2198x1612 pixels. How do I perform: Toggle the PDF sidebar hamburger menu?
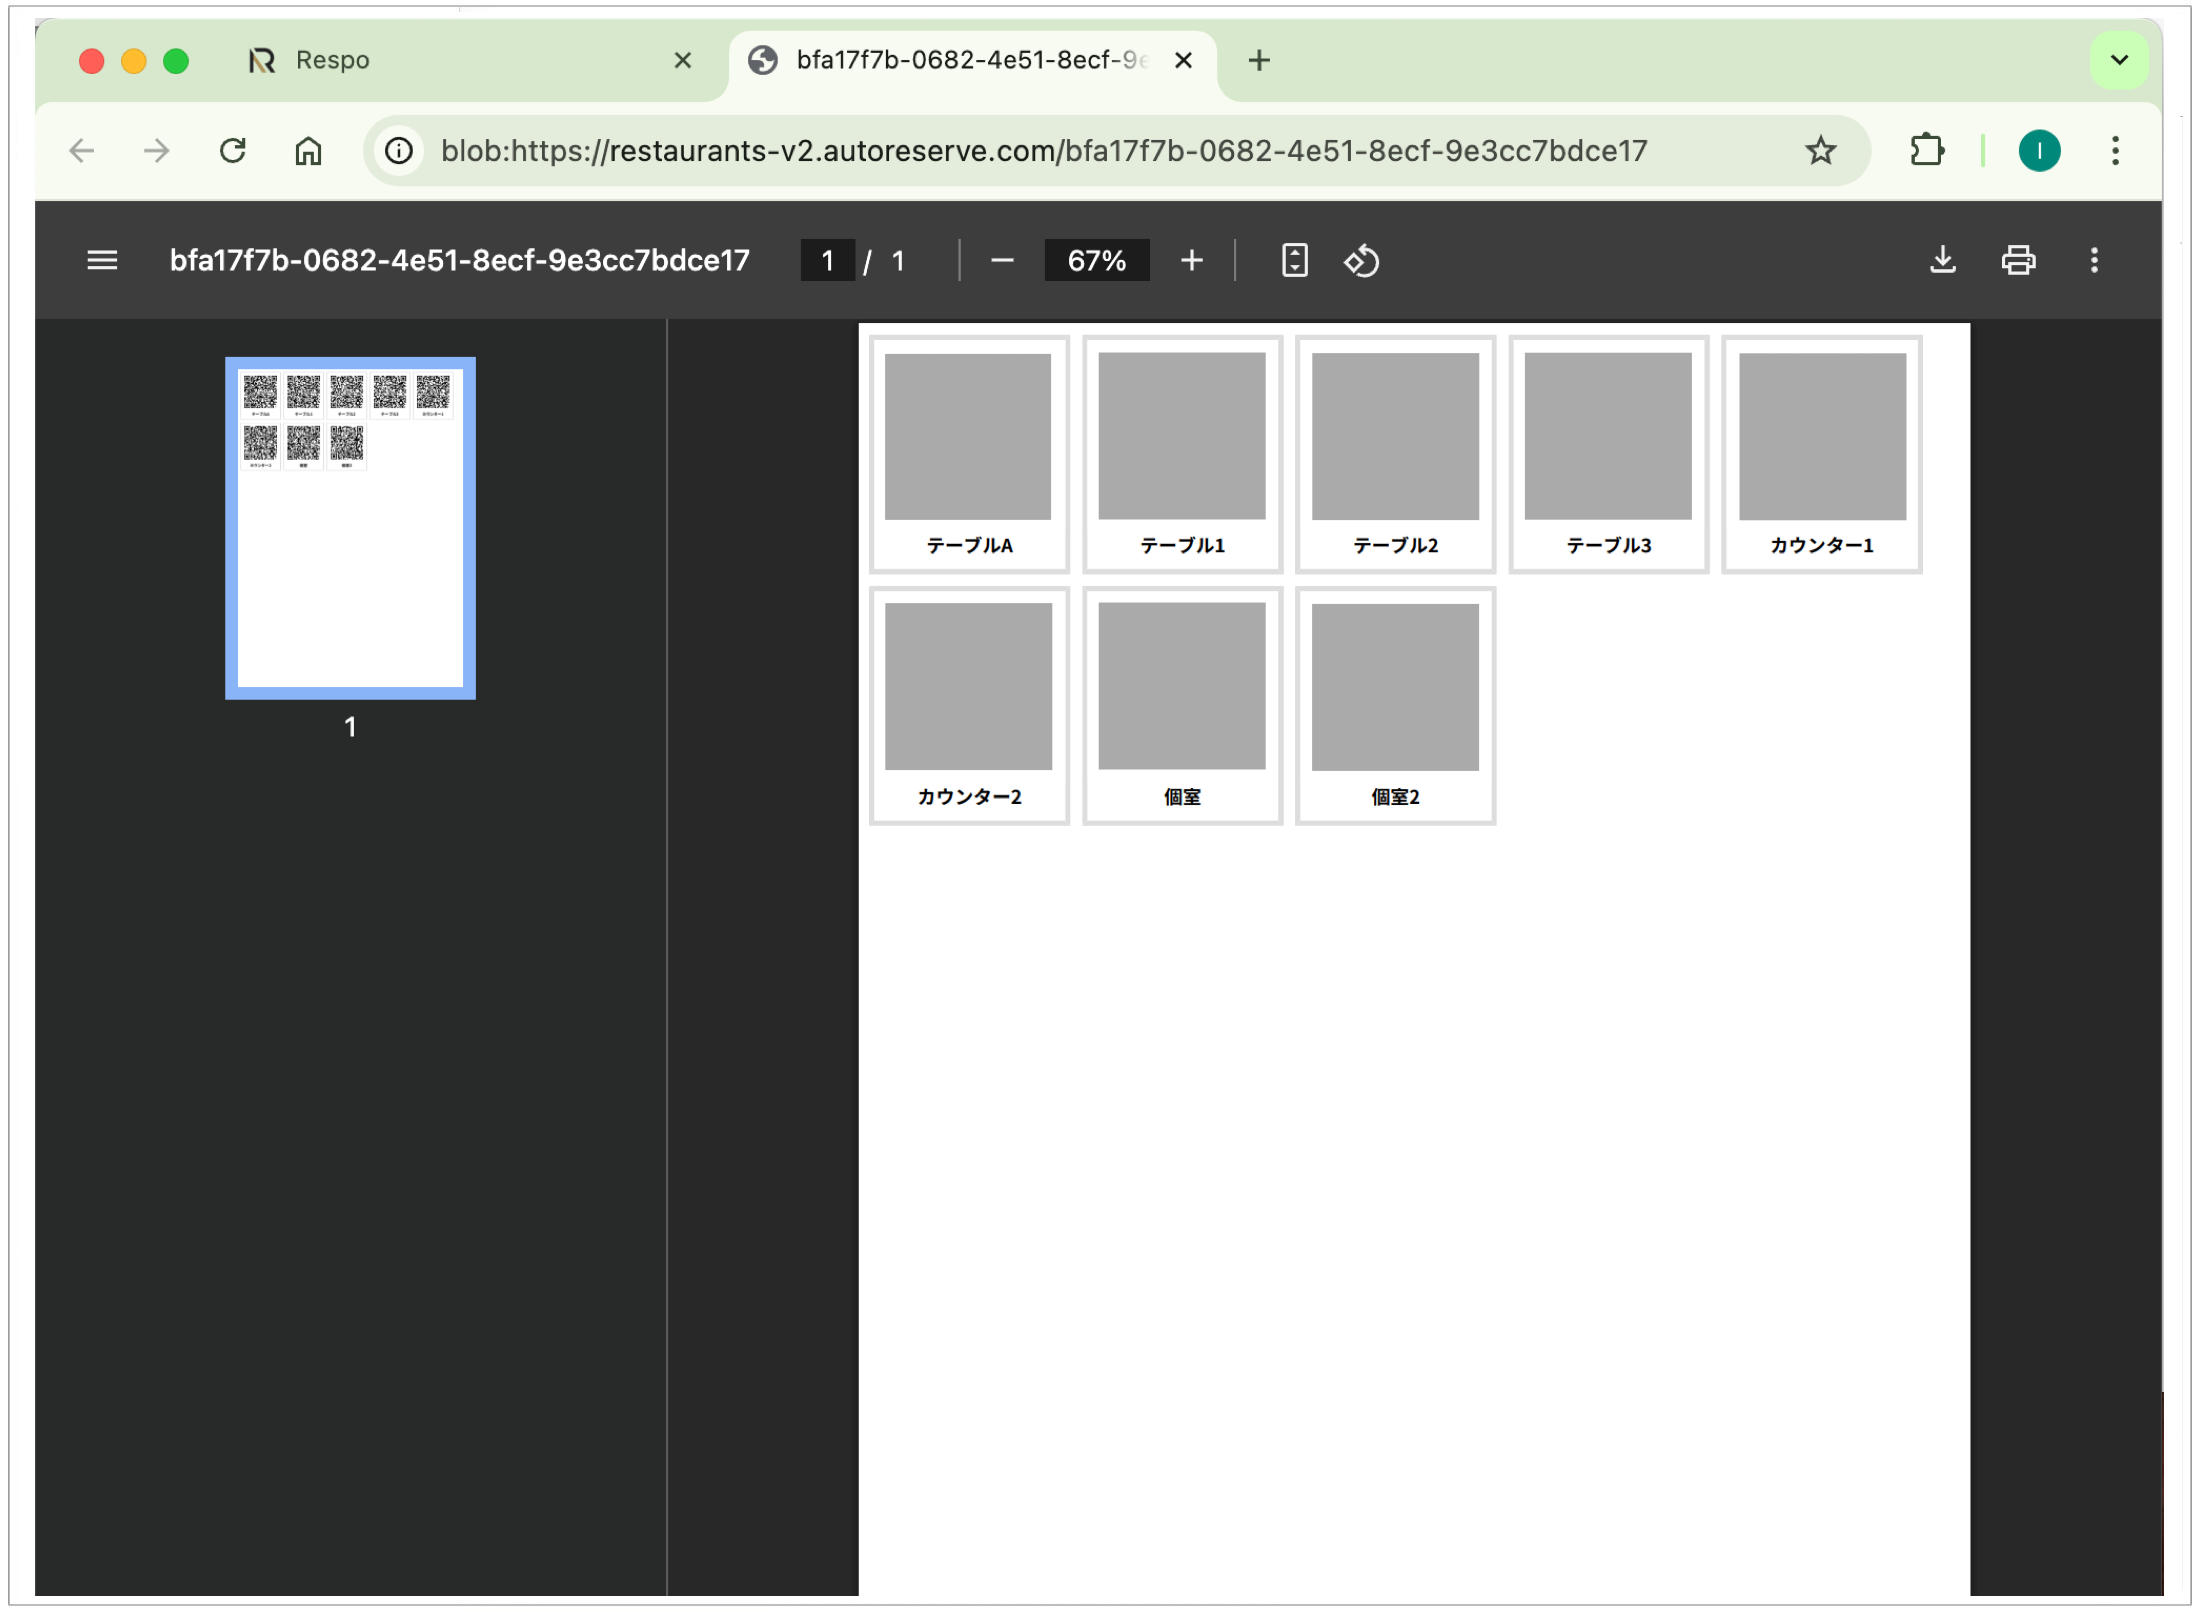pos(102,261)
